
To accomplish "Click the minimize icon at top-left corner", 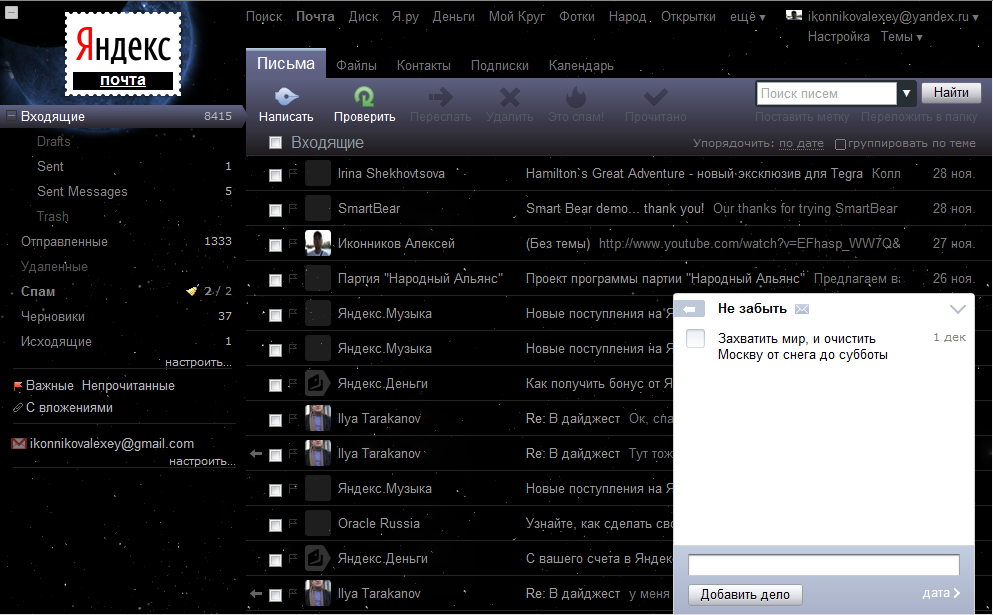I will (11, 12).
